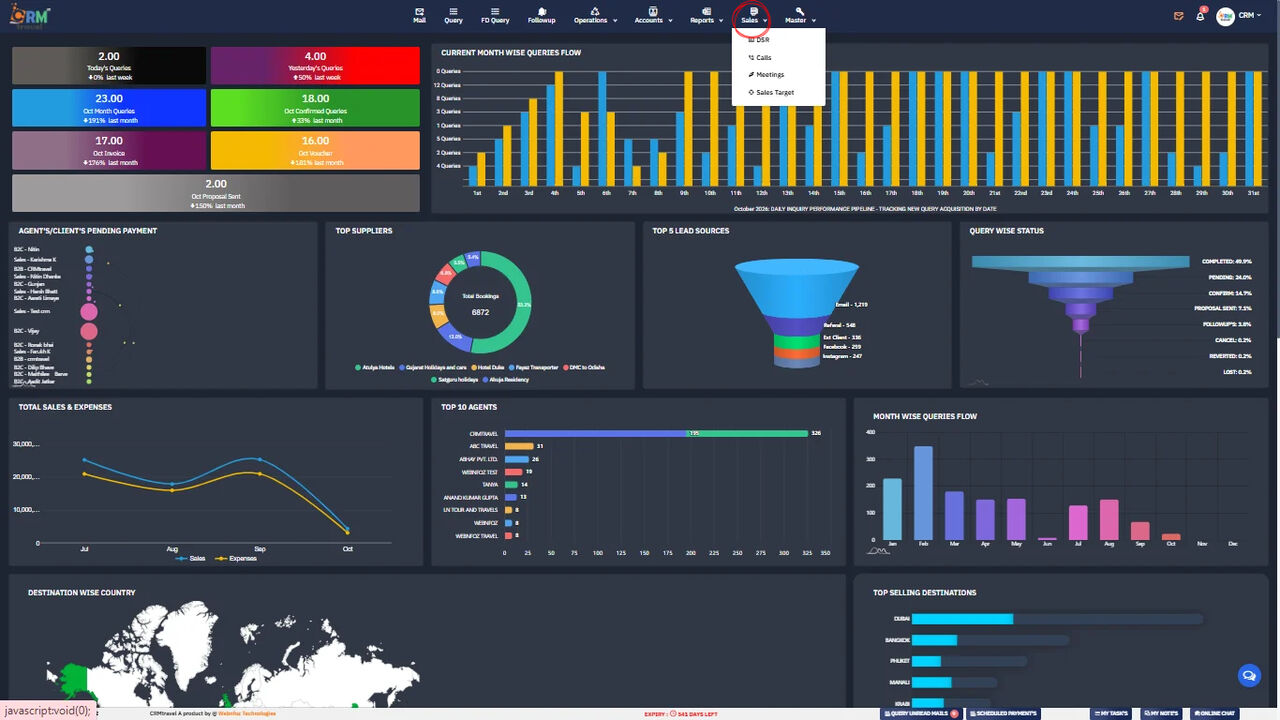The width and height of the screenshot is (1280, 720).
Task: Open the Query module icon
Action: coord(453,15)
